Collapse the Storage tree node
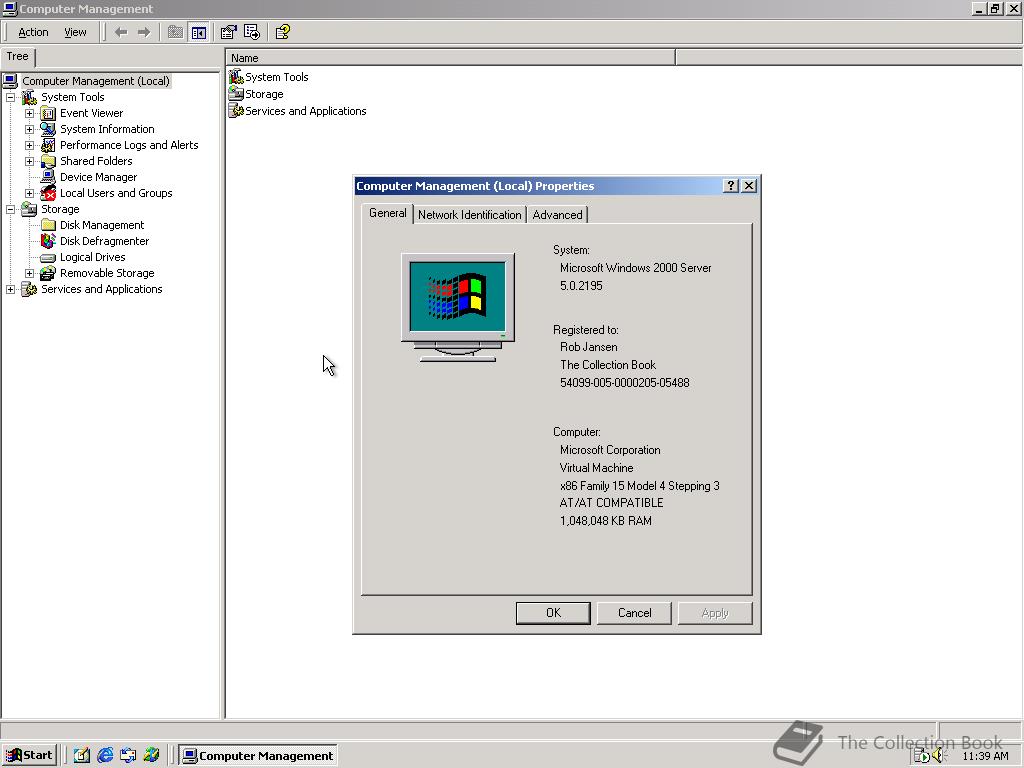The height and width of the screenshot is (768, 1024). tap(10, 209)
